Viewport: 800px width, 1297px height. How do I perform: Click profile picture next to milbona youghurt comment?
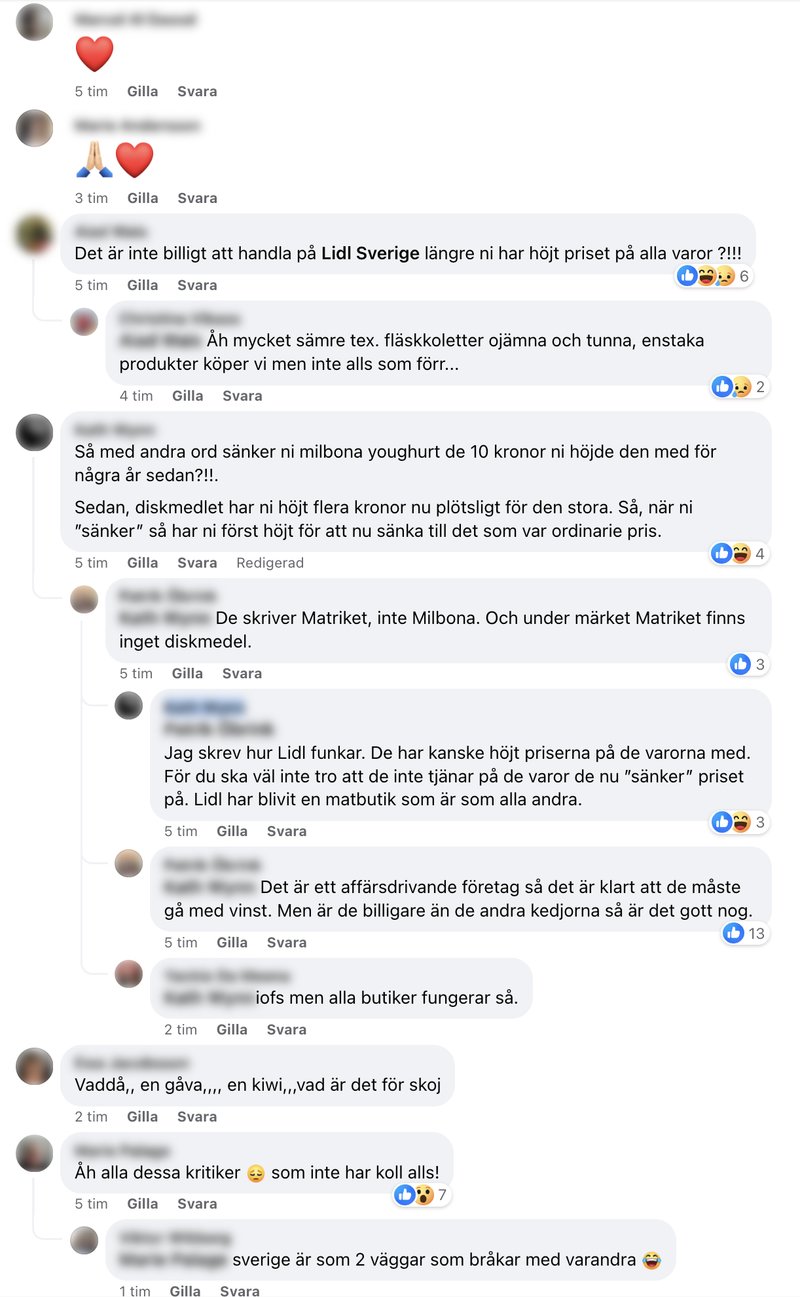tap(35, 432)
